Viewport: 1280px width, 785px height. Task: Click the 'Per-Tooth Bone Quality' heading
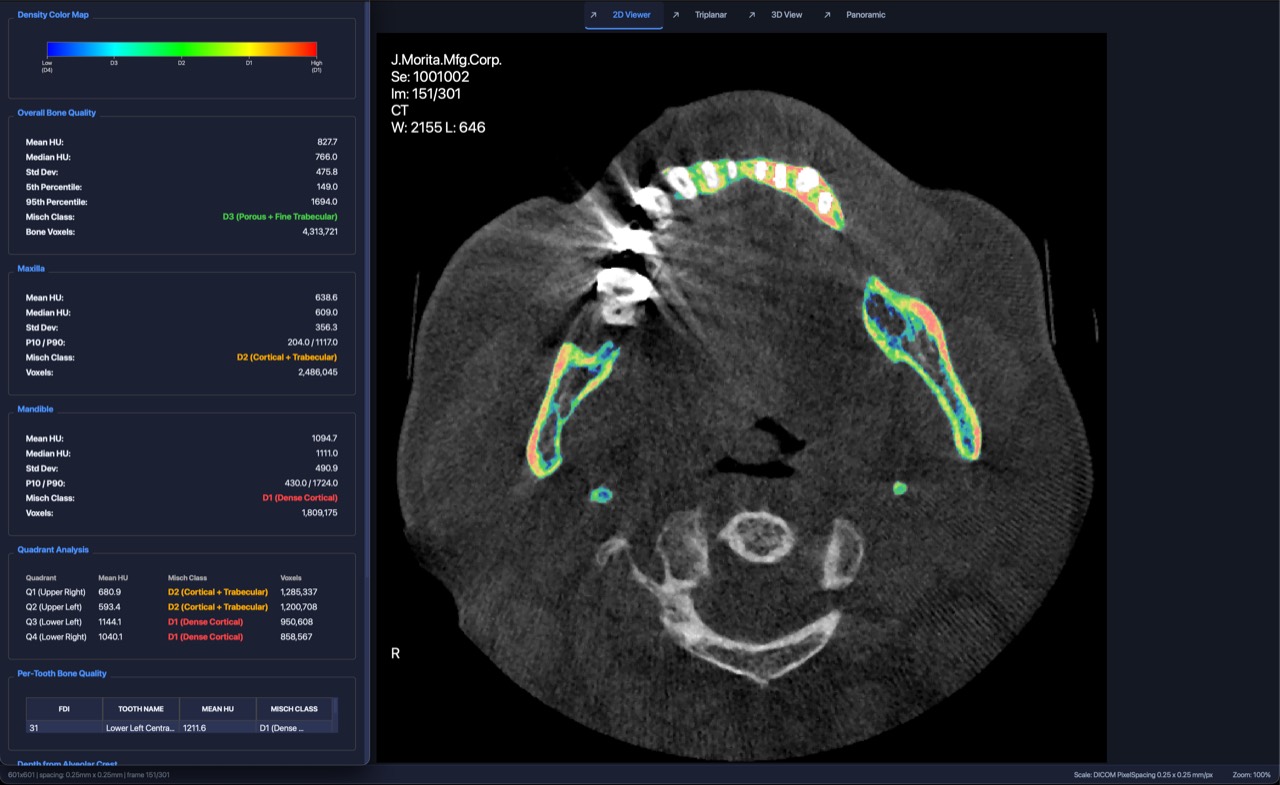pyautogui.click(x=62, y=674)
